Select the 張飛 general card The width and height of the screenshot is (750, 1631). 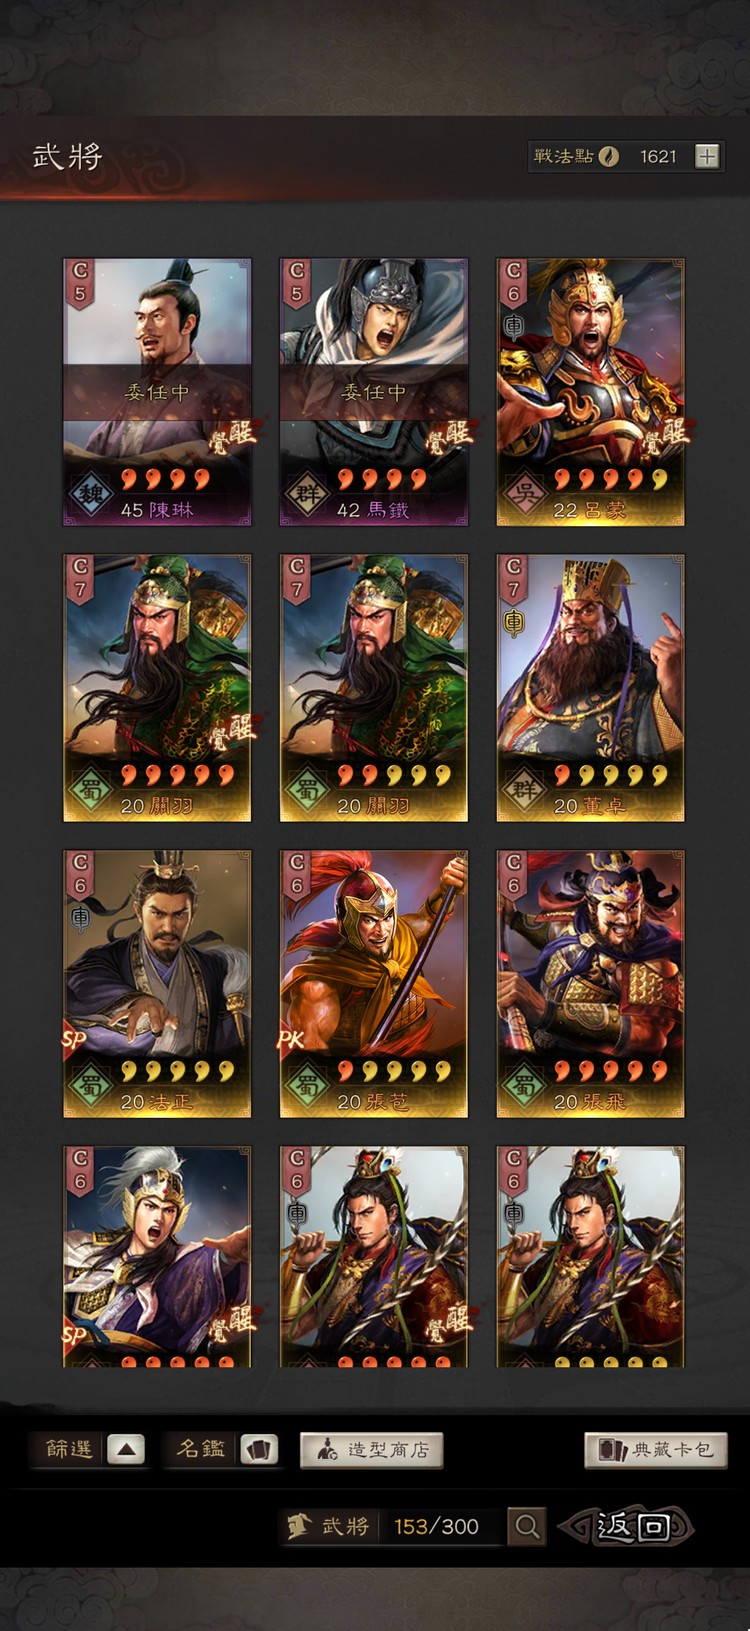click(590, 984)
